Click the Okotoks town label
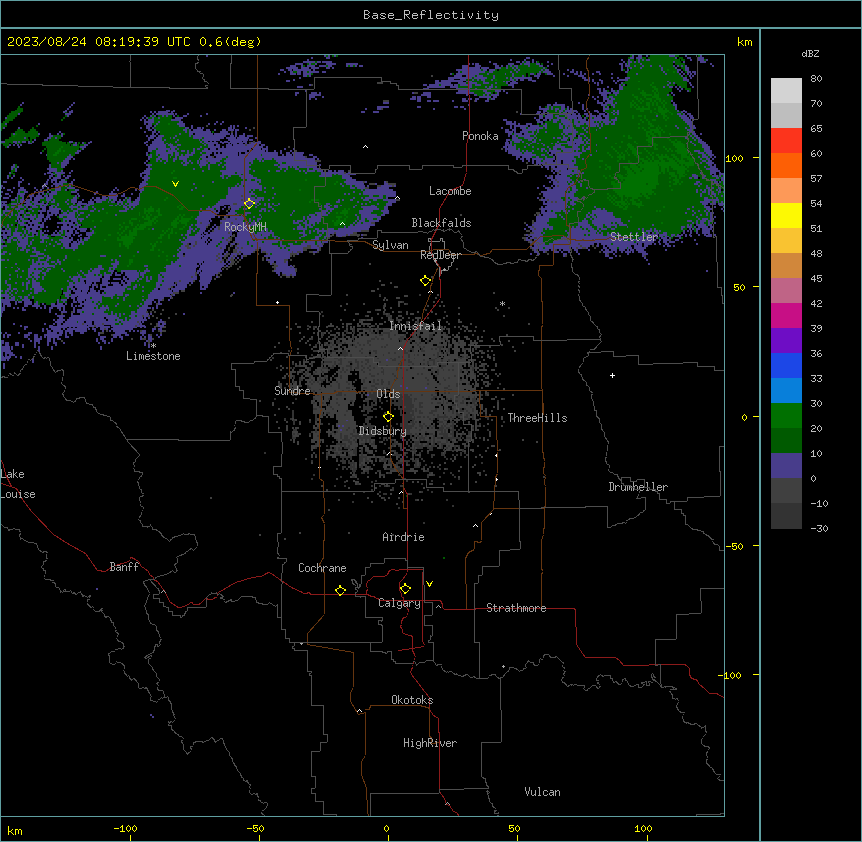The image size is (862, 842). [x=412, y=700]
